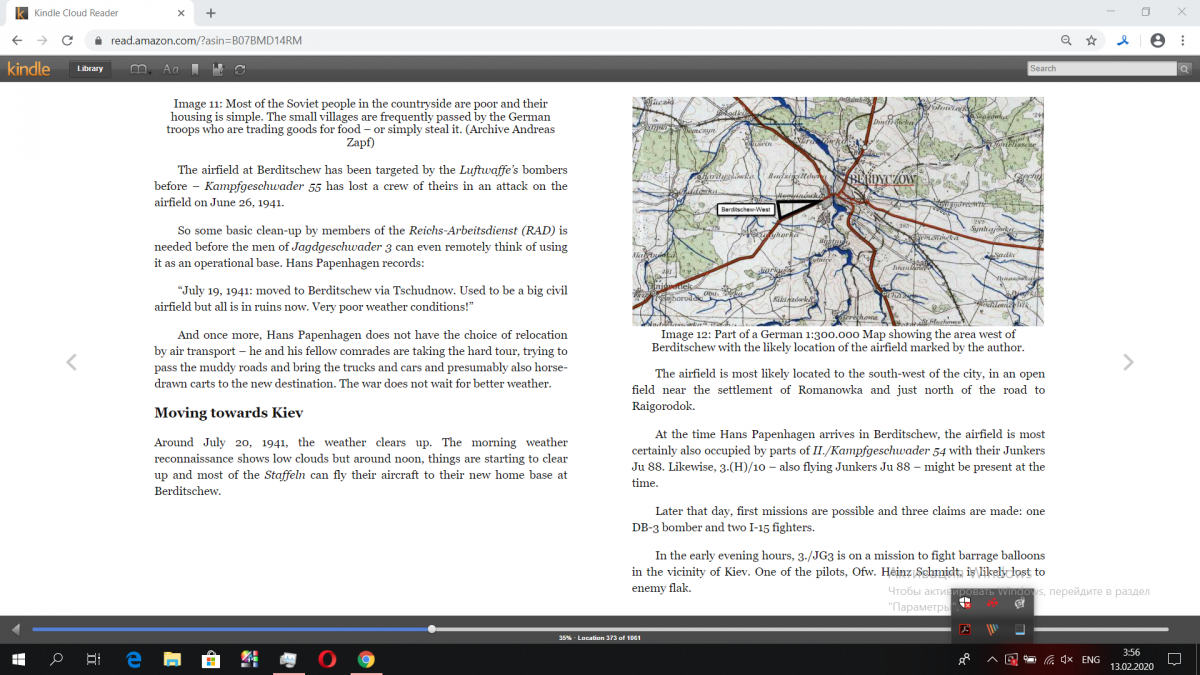Click the reading progress slider handle
This screenshot has height=675, width=1200.
(x=431, y=629)
